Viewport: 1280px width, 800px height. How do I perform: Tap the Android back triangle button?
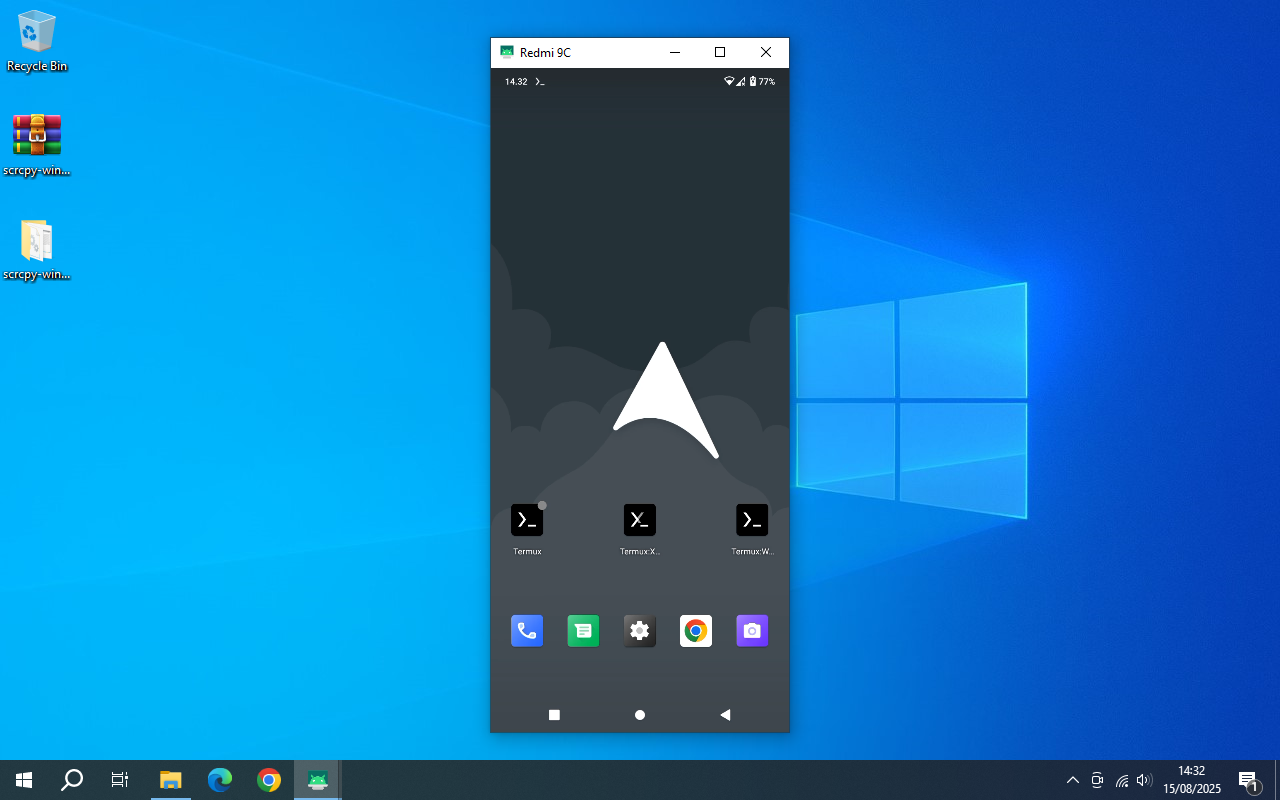(725, 715)
